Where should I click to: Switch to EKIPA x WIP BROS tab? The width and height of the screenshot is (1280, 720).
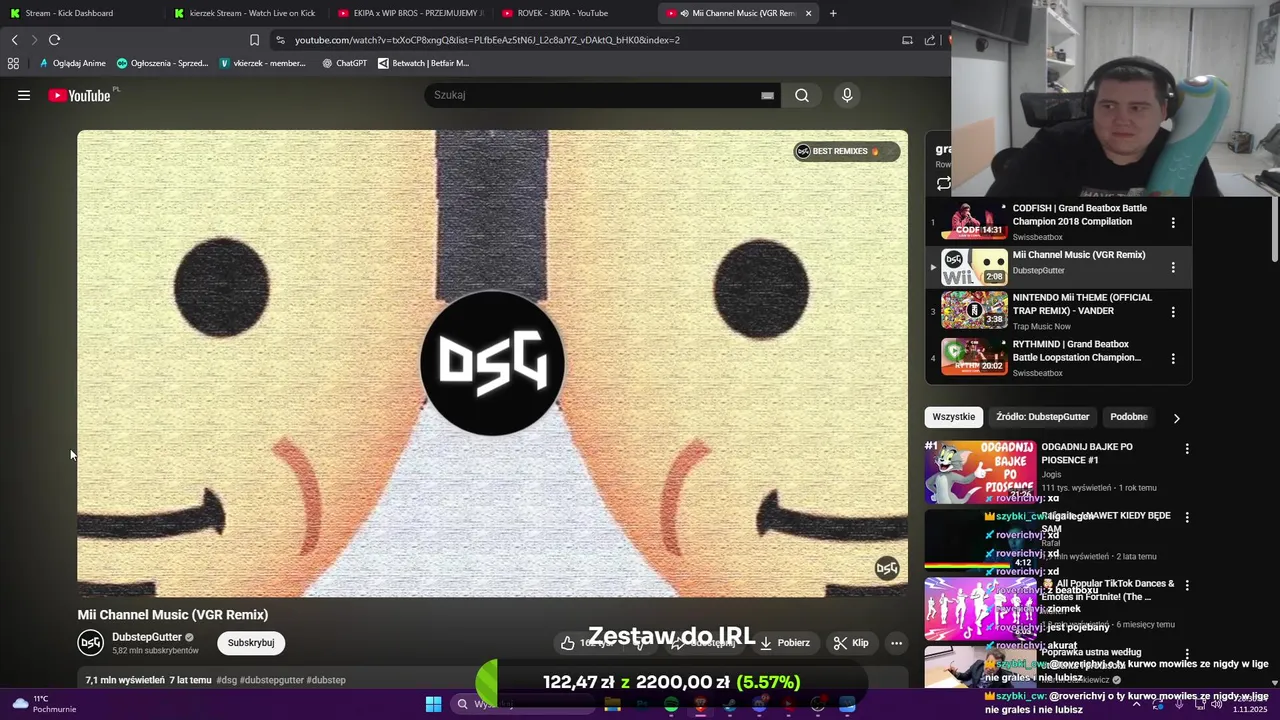coord(410,13)
